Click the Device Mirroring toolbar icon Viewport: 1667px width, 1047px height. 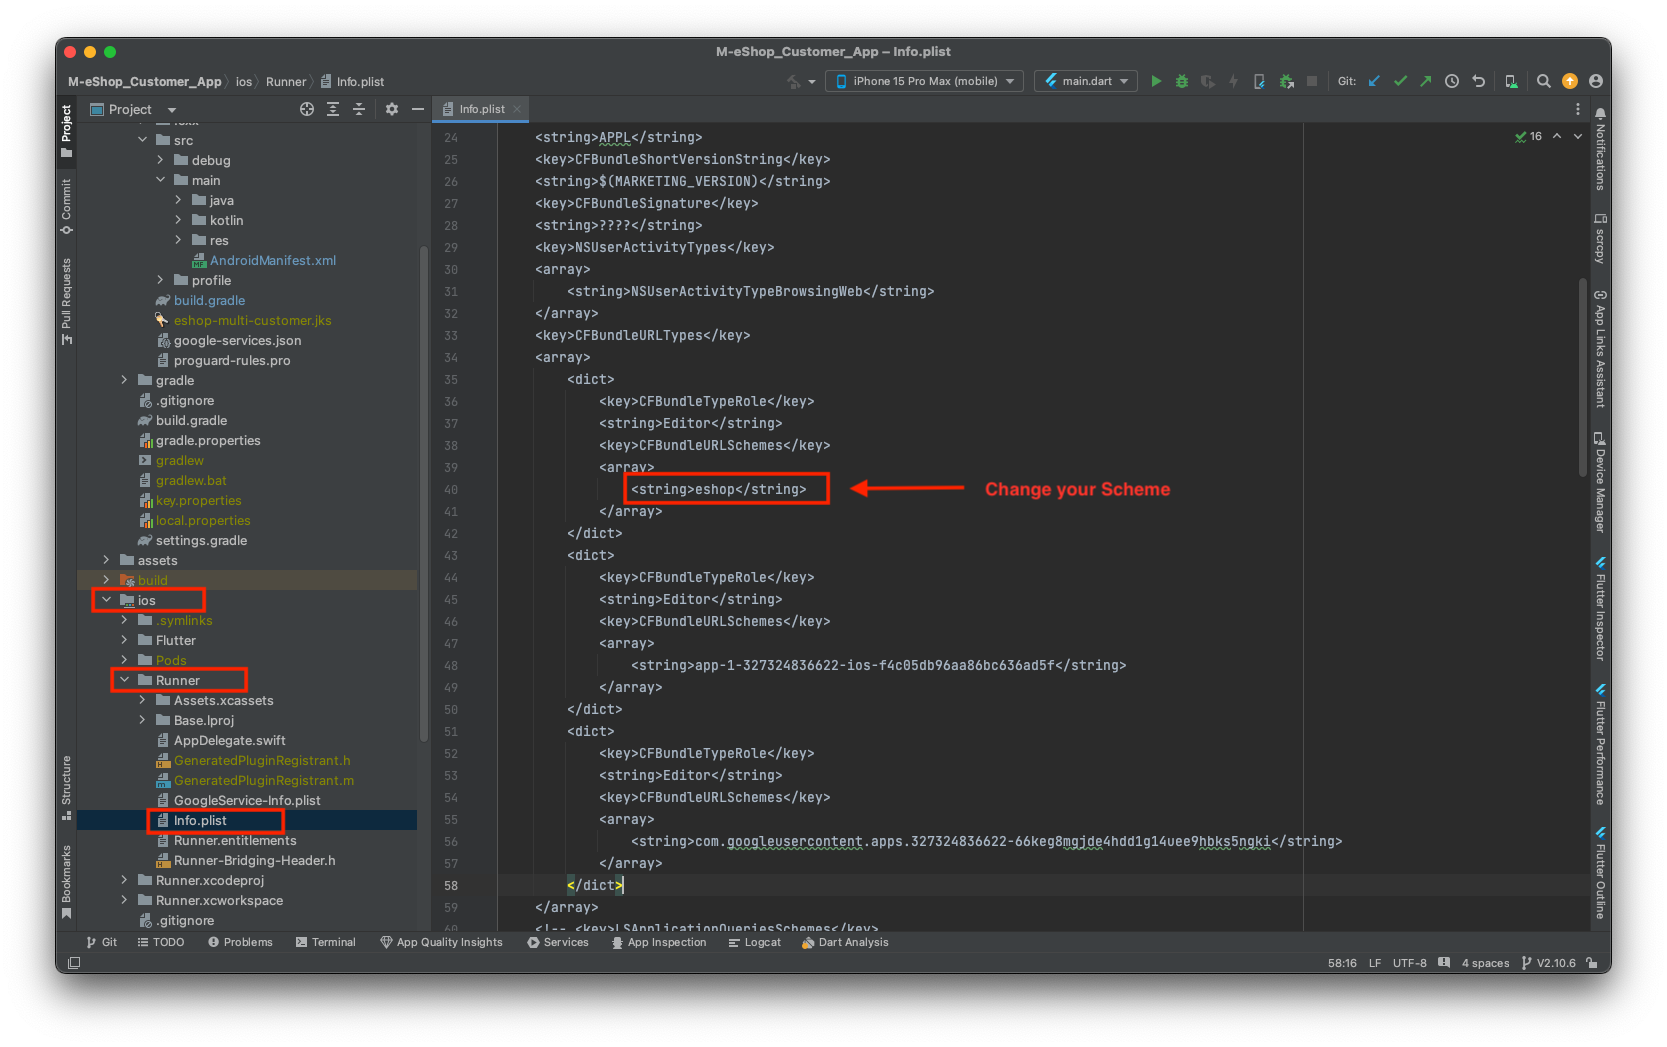click(x=1511, y=81)
